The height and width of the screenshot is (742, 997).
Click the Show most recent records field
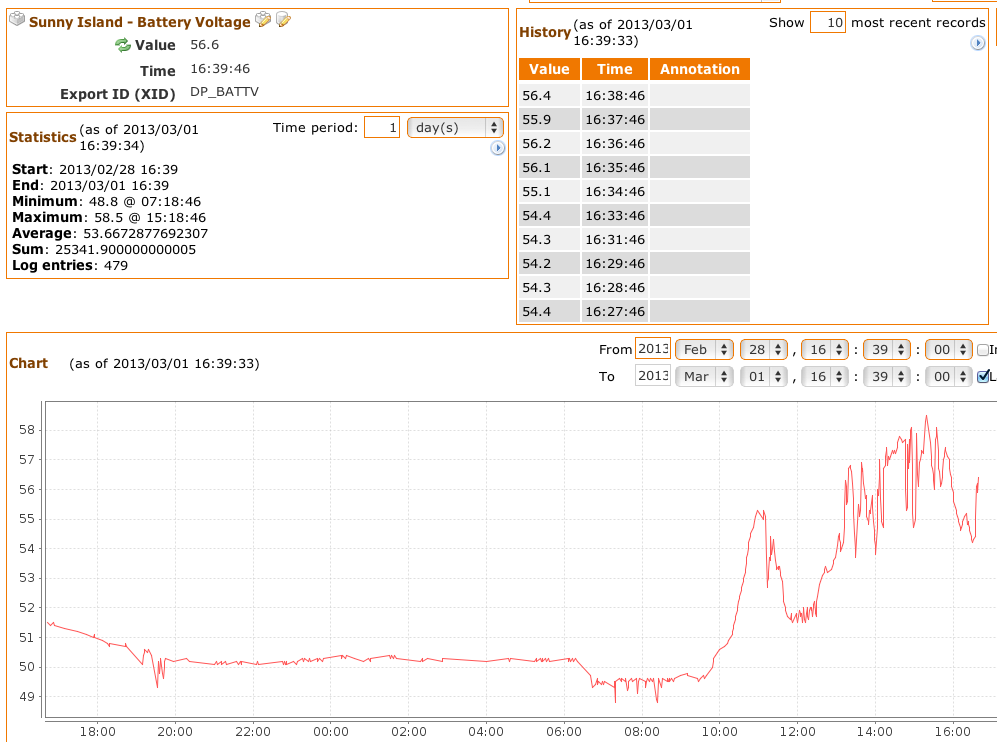tap(828, 23)
